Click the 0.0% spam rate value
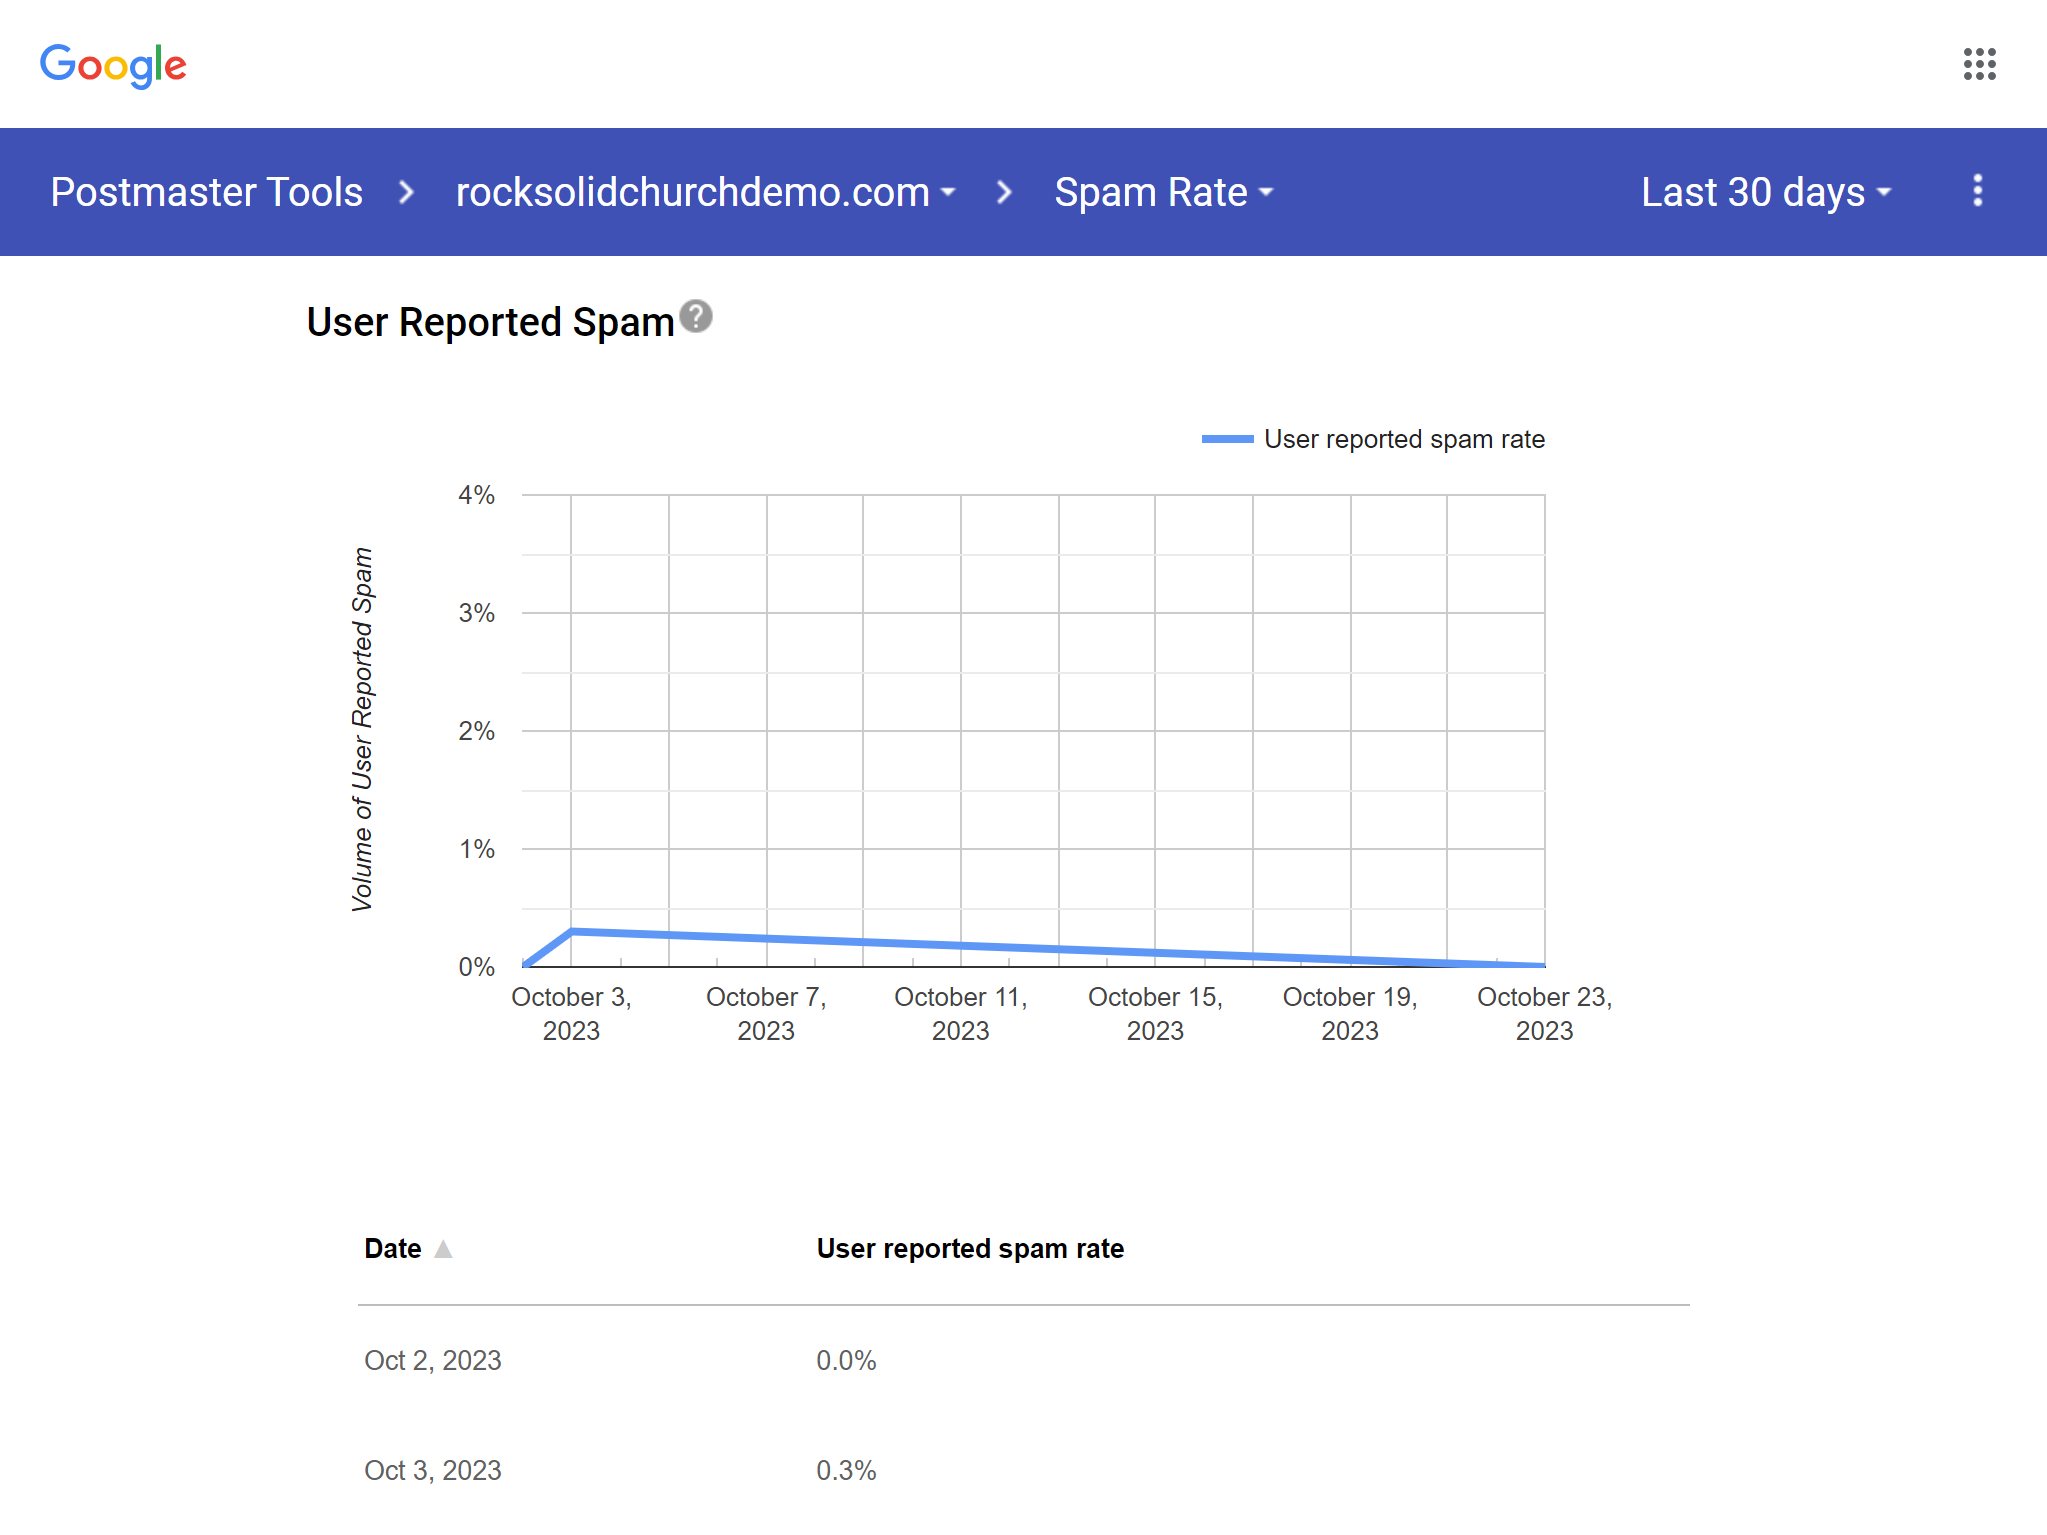Viewport: 2047px width, 1535px height. (x=846, y=1361)
